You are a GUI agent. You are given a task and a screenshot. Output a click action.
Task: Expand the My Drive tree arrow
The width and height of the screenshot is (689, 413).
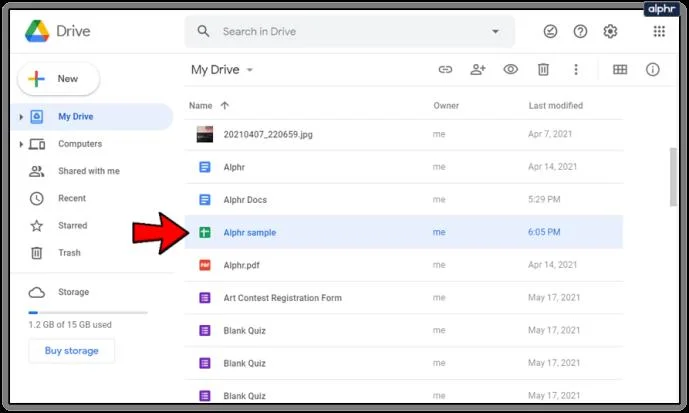tap(21, 116)
